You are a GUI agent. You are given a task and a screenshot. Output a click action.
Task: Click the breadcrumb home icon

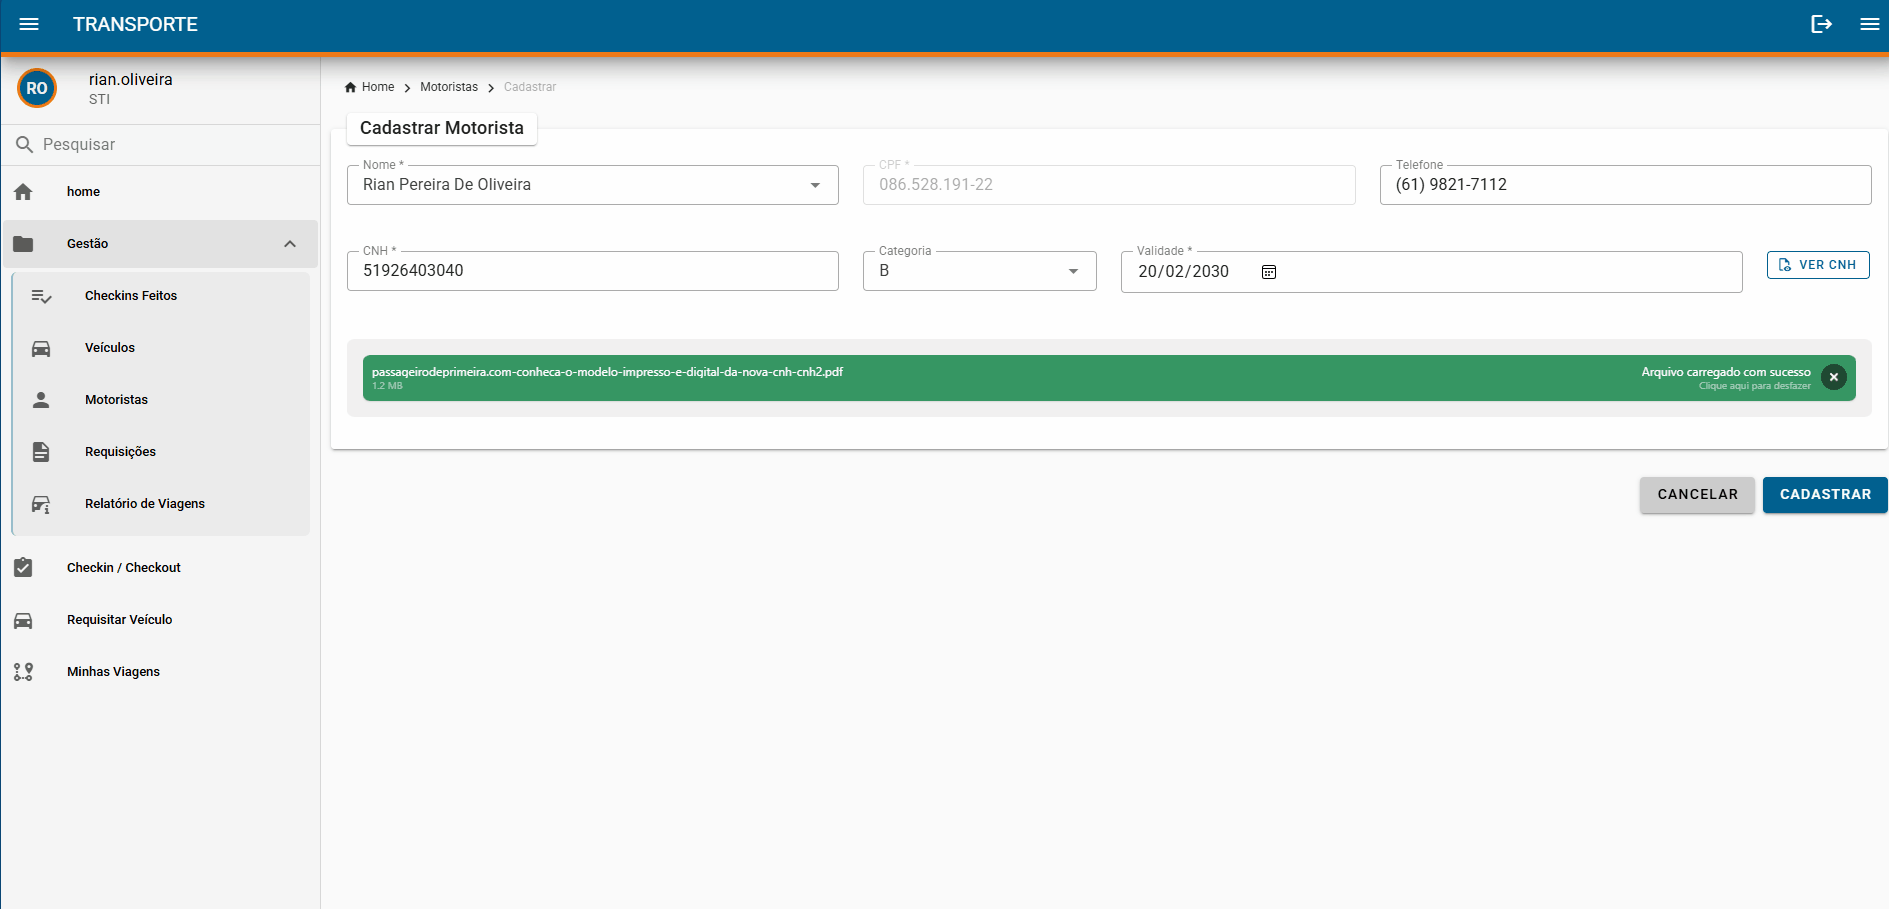point(350,87)
